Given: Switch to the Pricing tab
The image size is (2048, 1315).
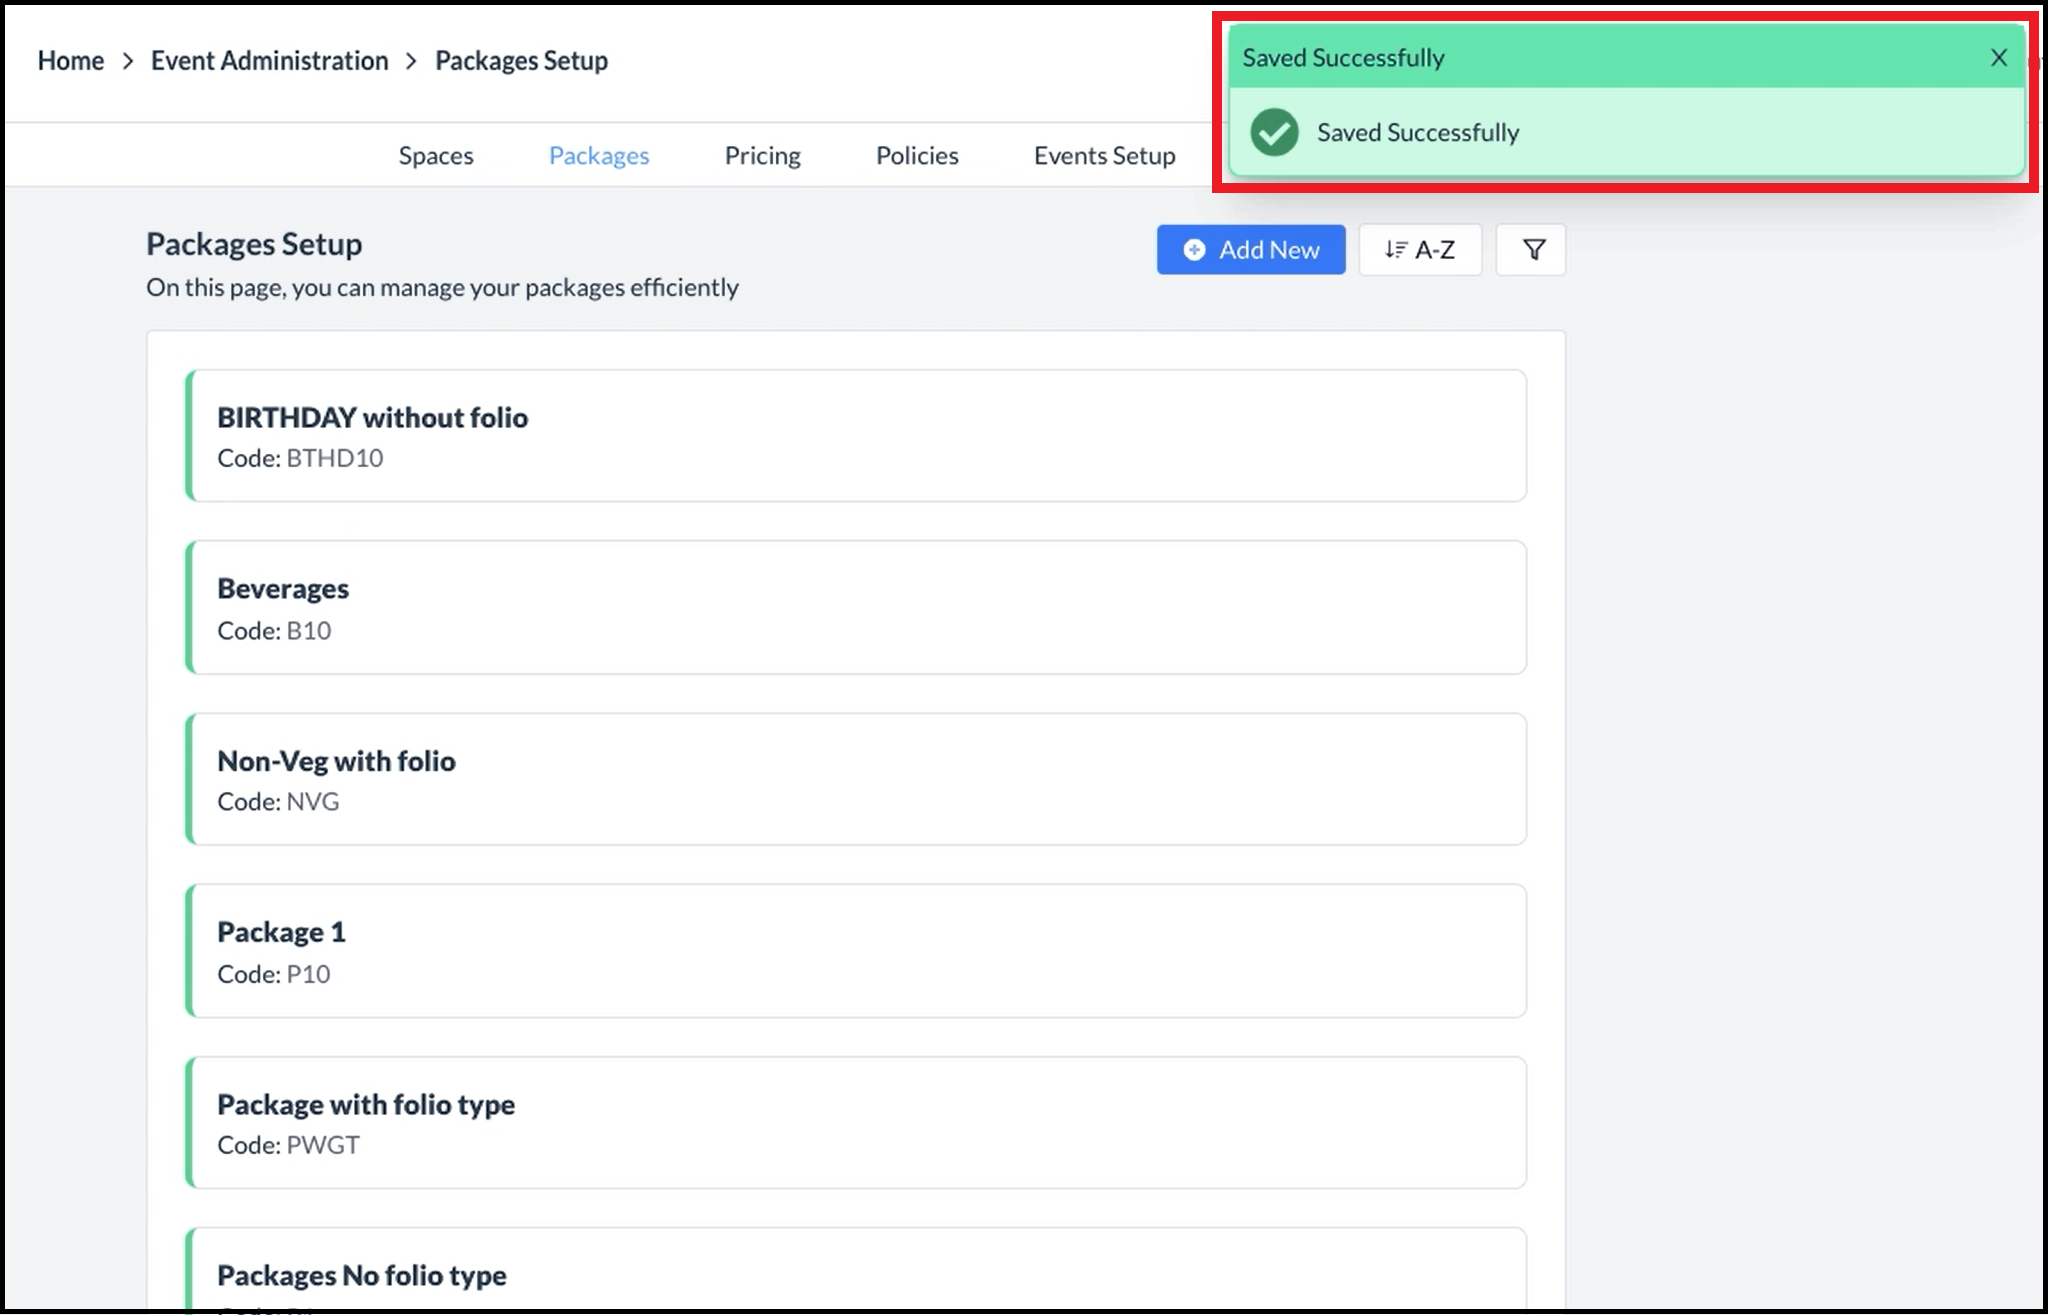Looking at the screenshot, I should click(x=762, y=156).
